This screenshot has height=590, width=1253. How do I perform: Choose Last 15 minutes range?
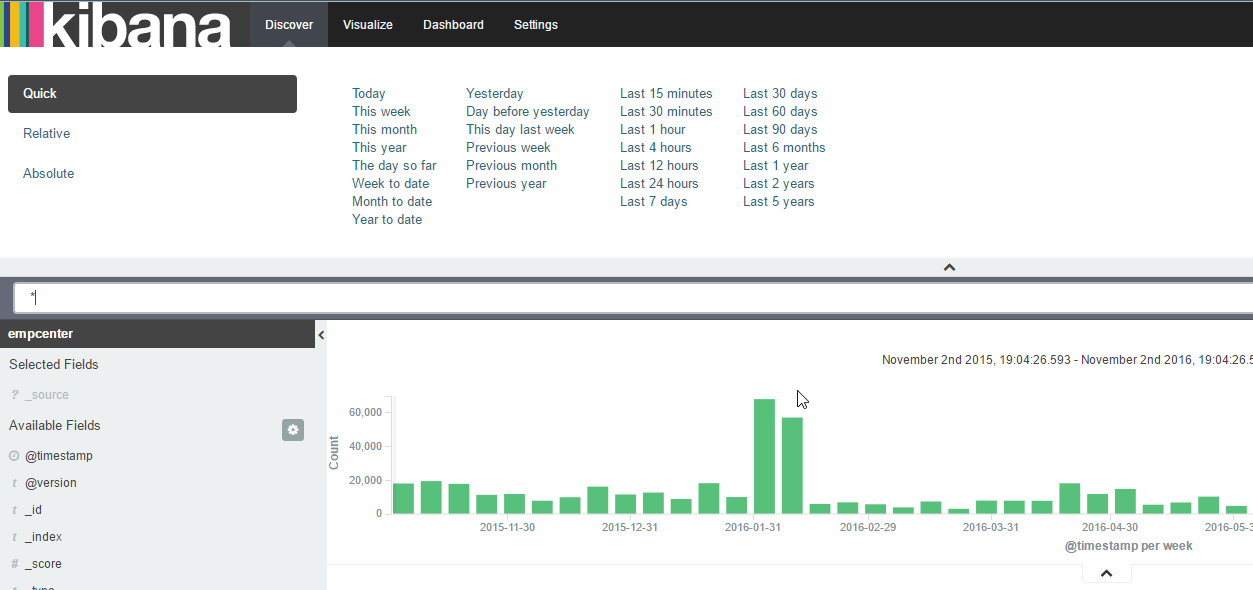(666, 94)
